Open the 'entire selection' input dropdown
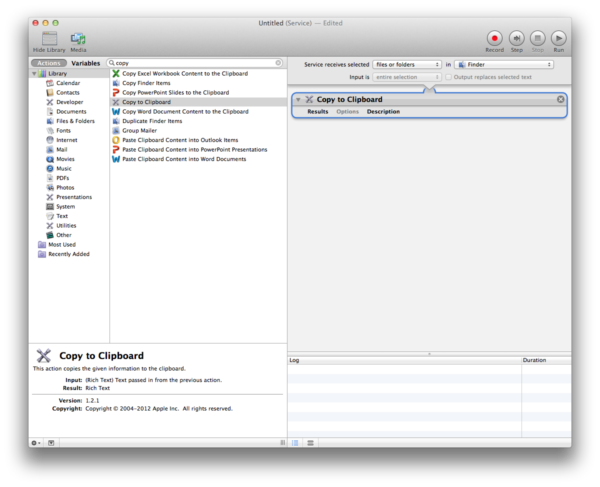 (x=407, y=77)
